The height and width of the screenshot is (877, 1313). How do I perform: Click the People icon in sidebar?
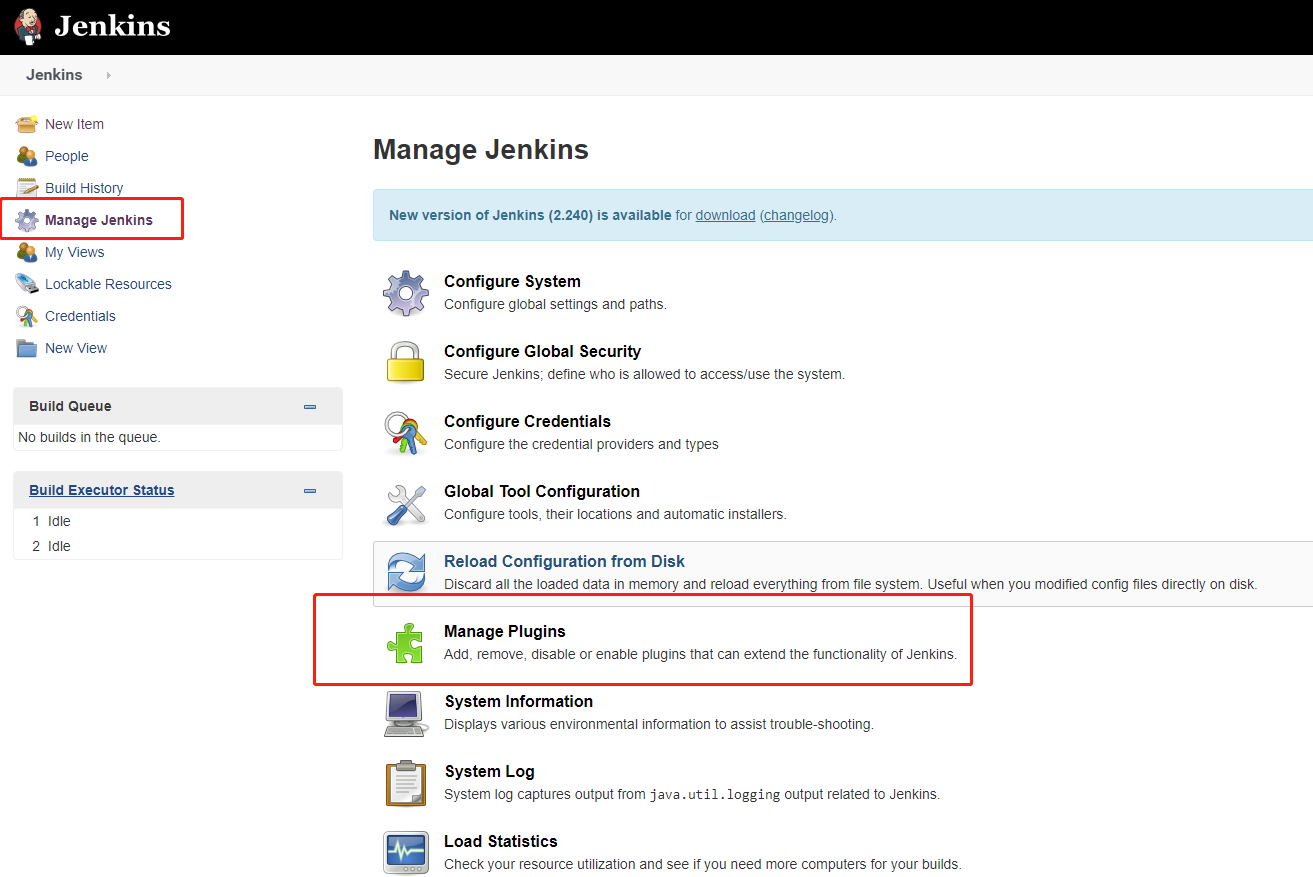click(27, 156)
